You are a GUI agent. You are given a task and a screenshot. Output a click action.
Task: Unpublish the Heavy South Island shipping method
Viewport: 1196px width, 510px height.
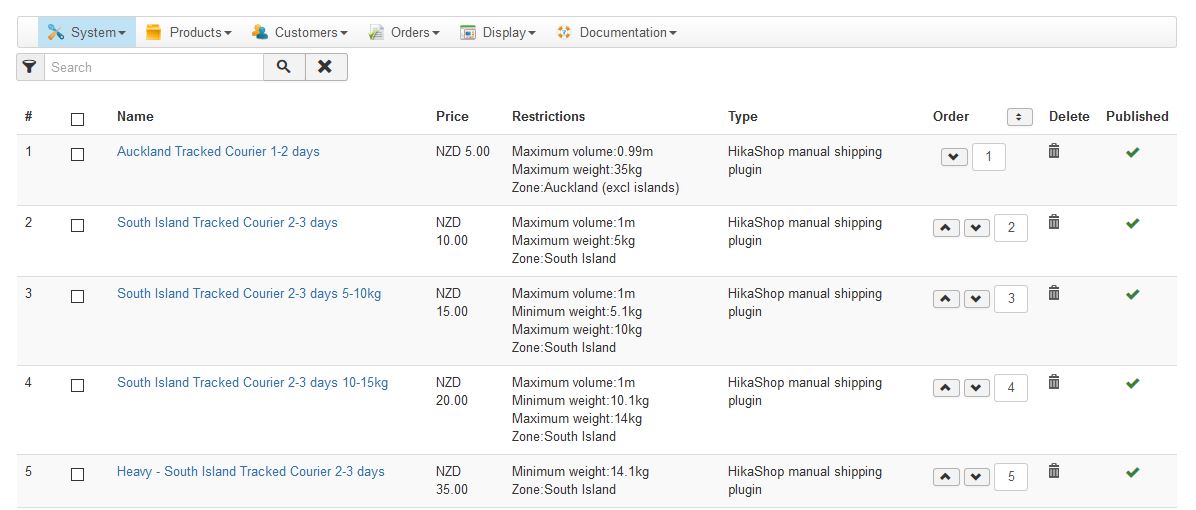coord(1132,472)
